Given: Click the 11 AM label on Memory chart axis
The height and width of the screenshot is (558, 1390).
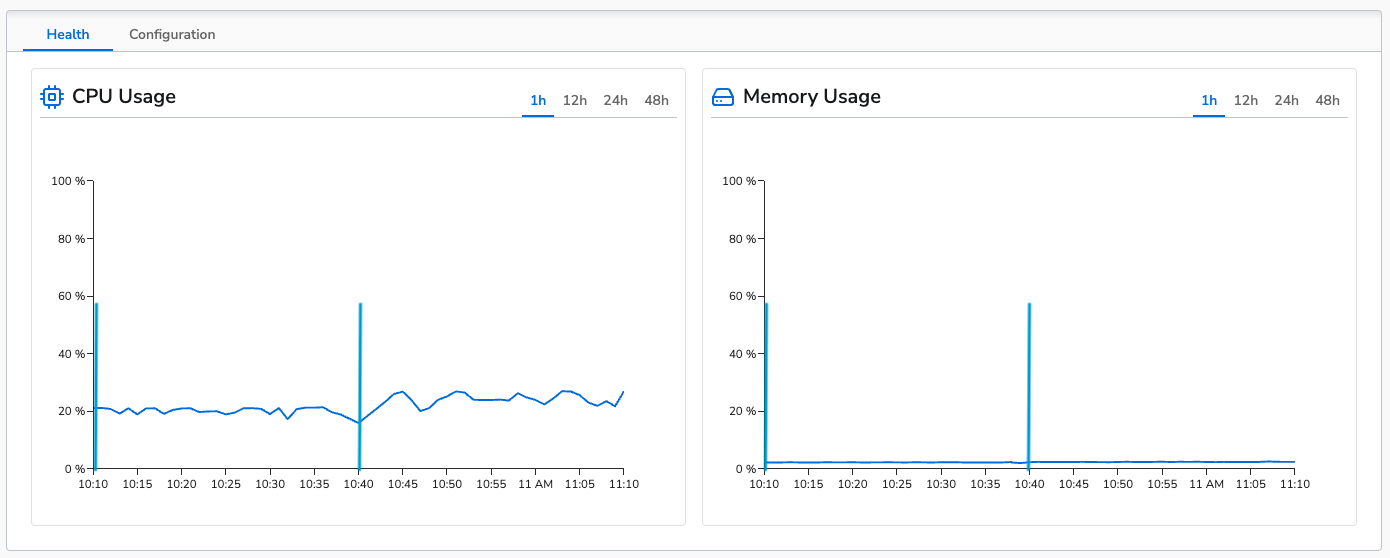Looking at the screenshot, I should coord(1206,484).
